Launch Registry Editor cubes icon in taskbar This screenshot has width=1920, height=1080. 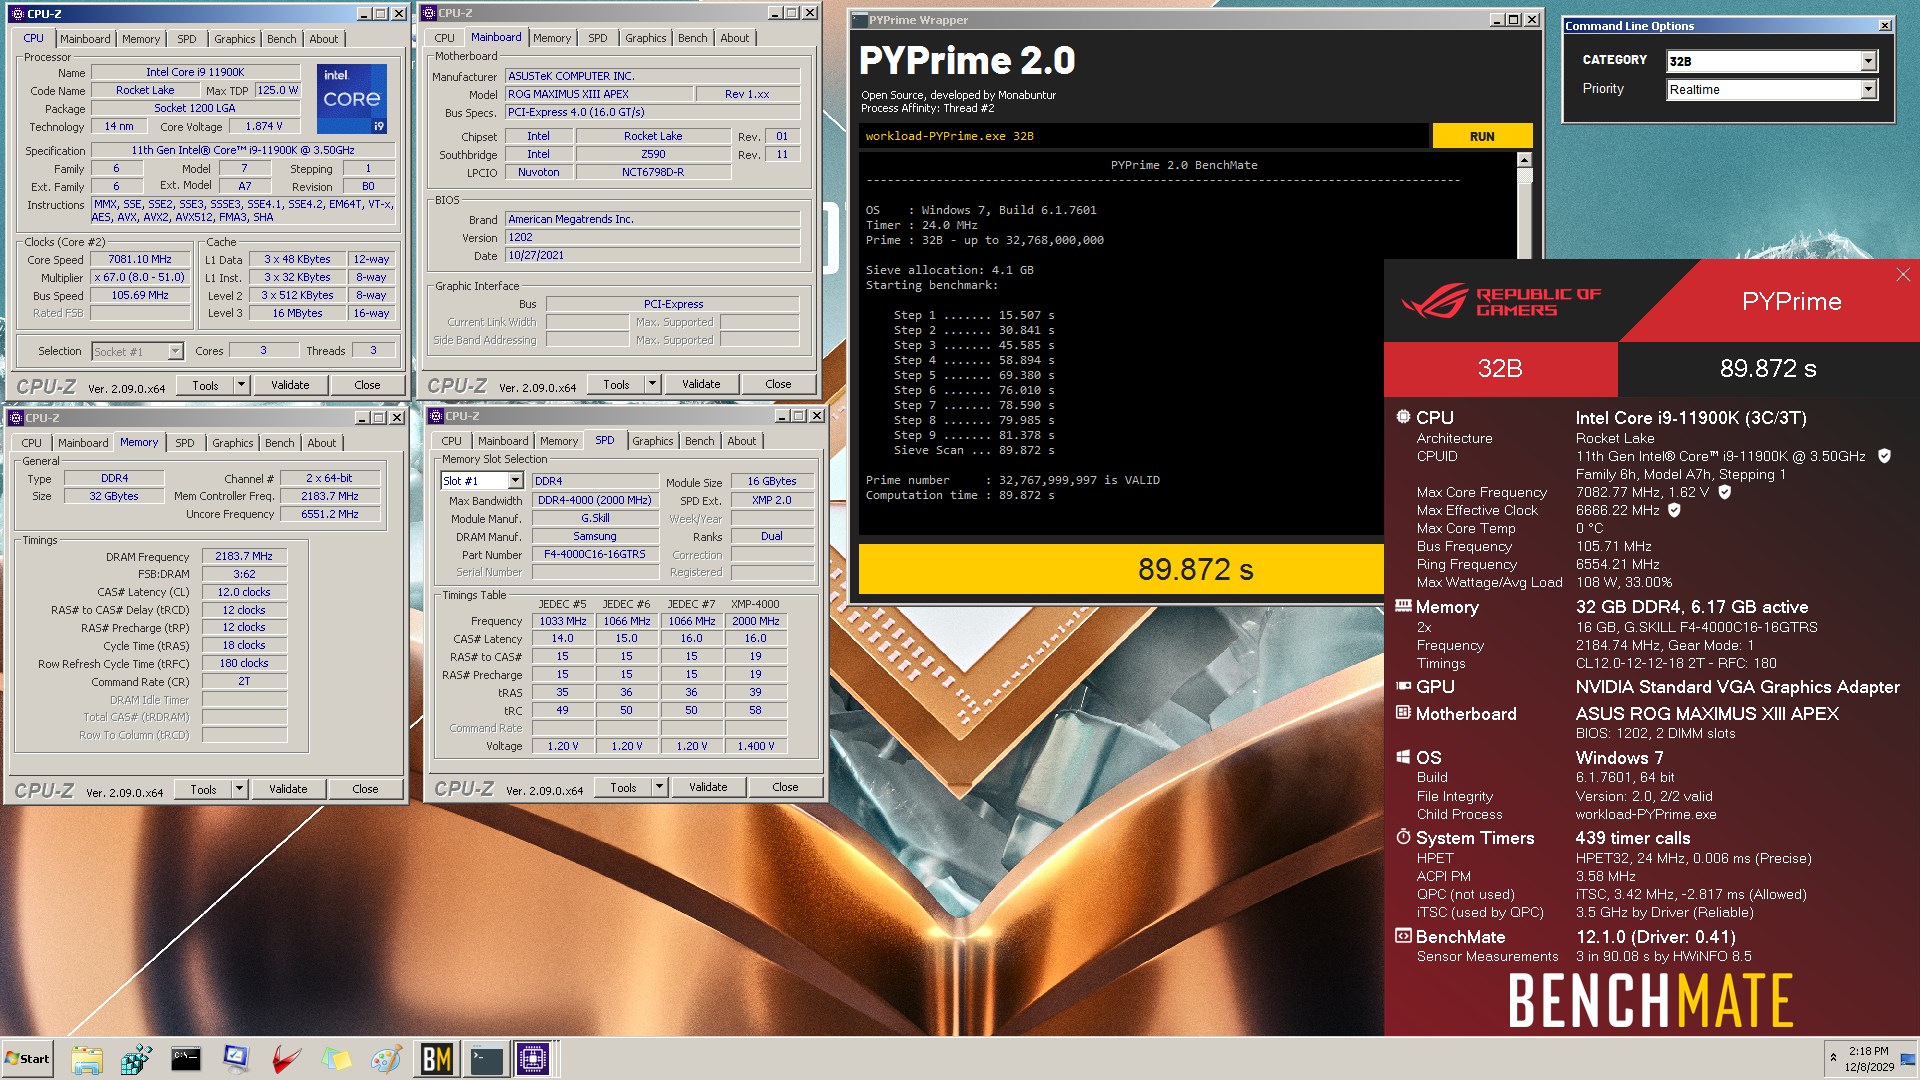[x=136, y=1059]
